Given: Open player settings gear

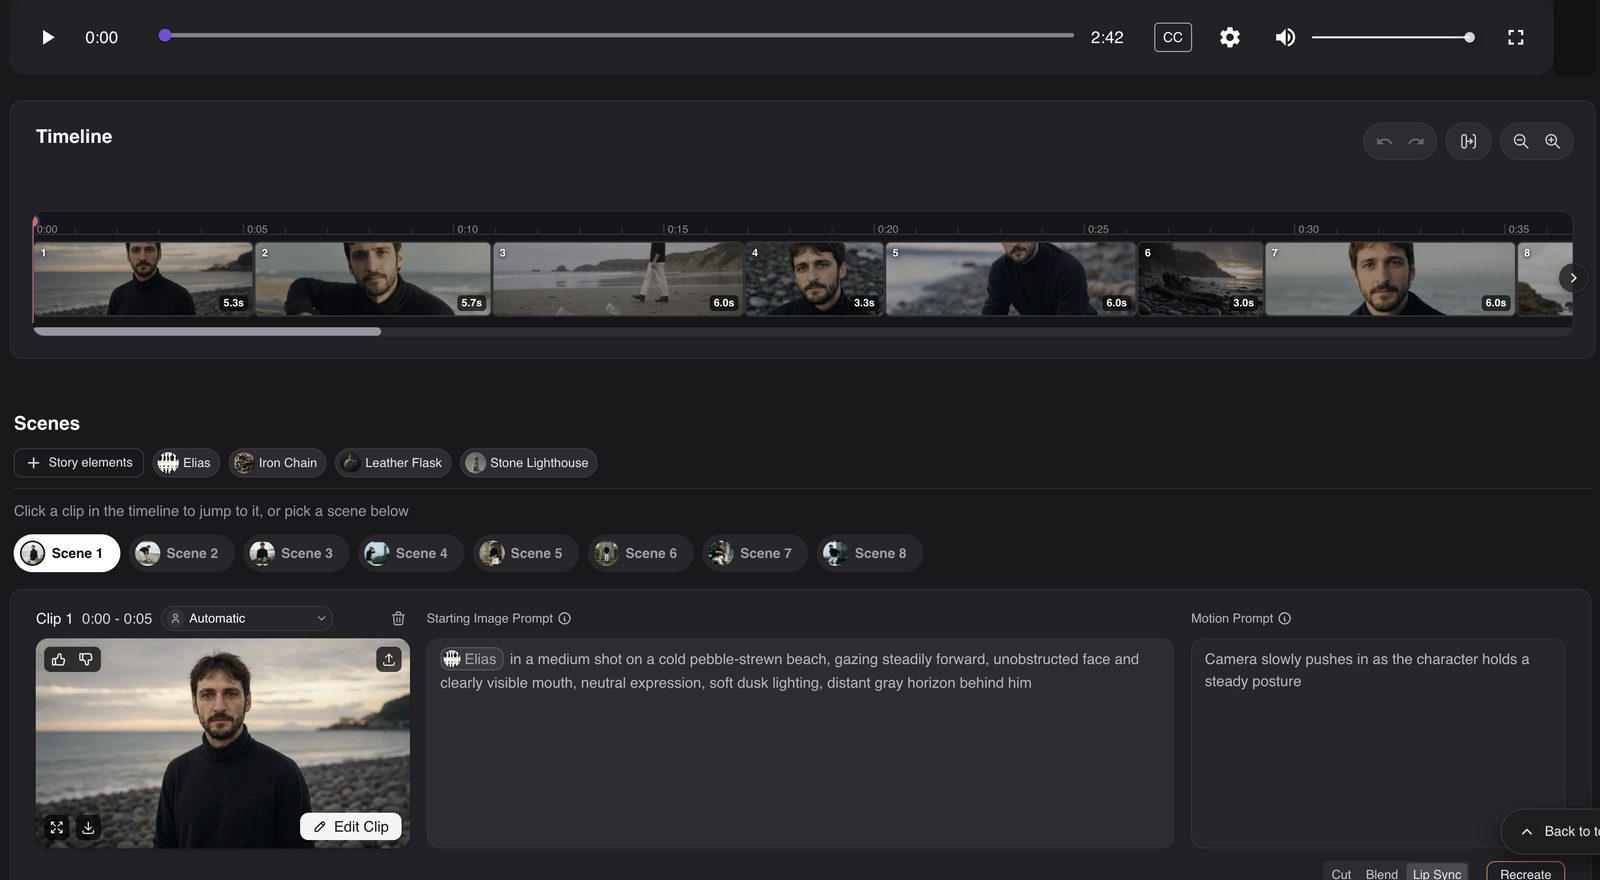Looking at the screenshot, I should point(1229,37).
